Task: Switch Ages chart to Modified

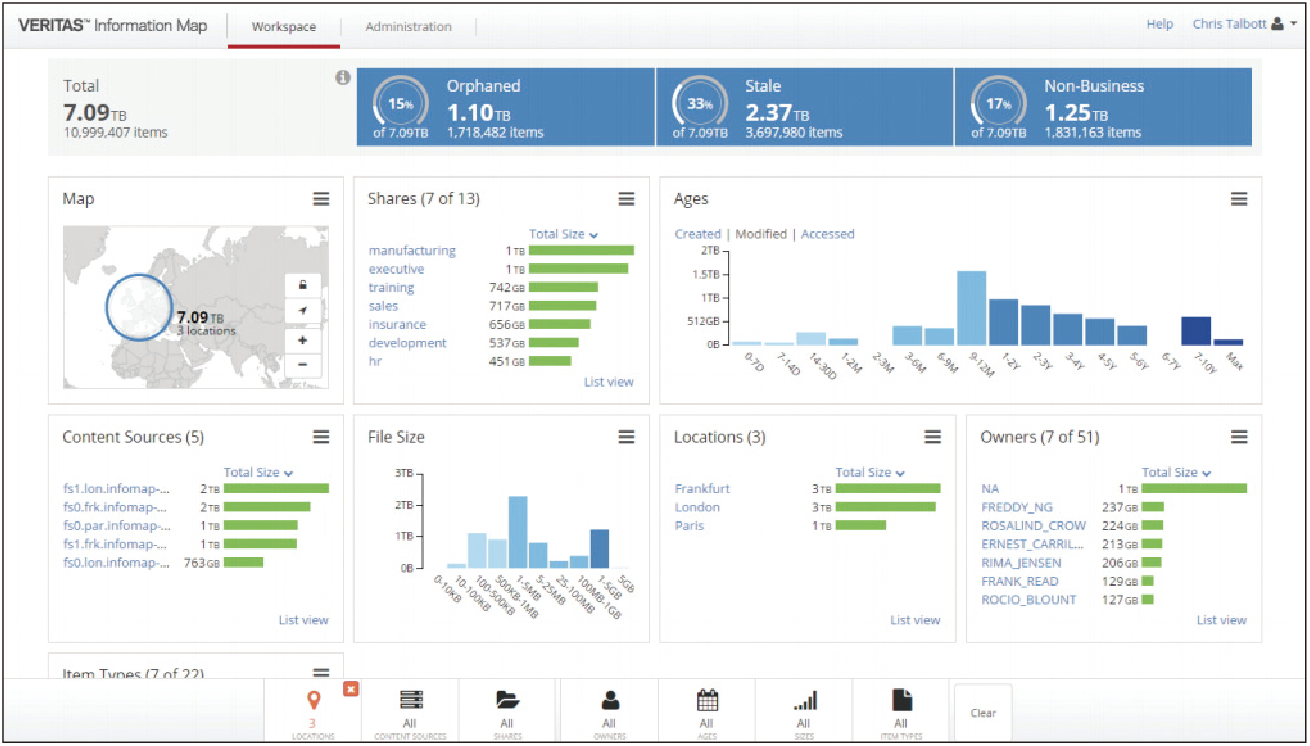Action: pyautogui.click(x=761, y=234)
